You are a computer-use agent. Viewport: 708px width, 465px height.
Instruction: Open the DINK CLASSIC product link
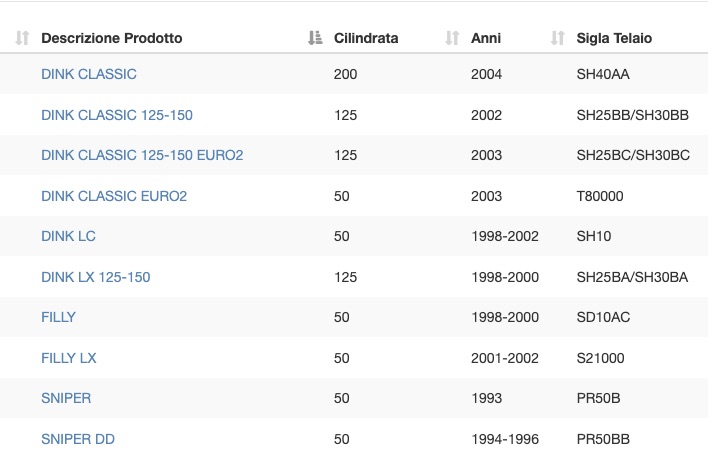(x=88, y=74)
